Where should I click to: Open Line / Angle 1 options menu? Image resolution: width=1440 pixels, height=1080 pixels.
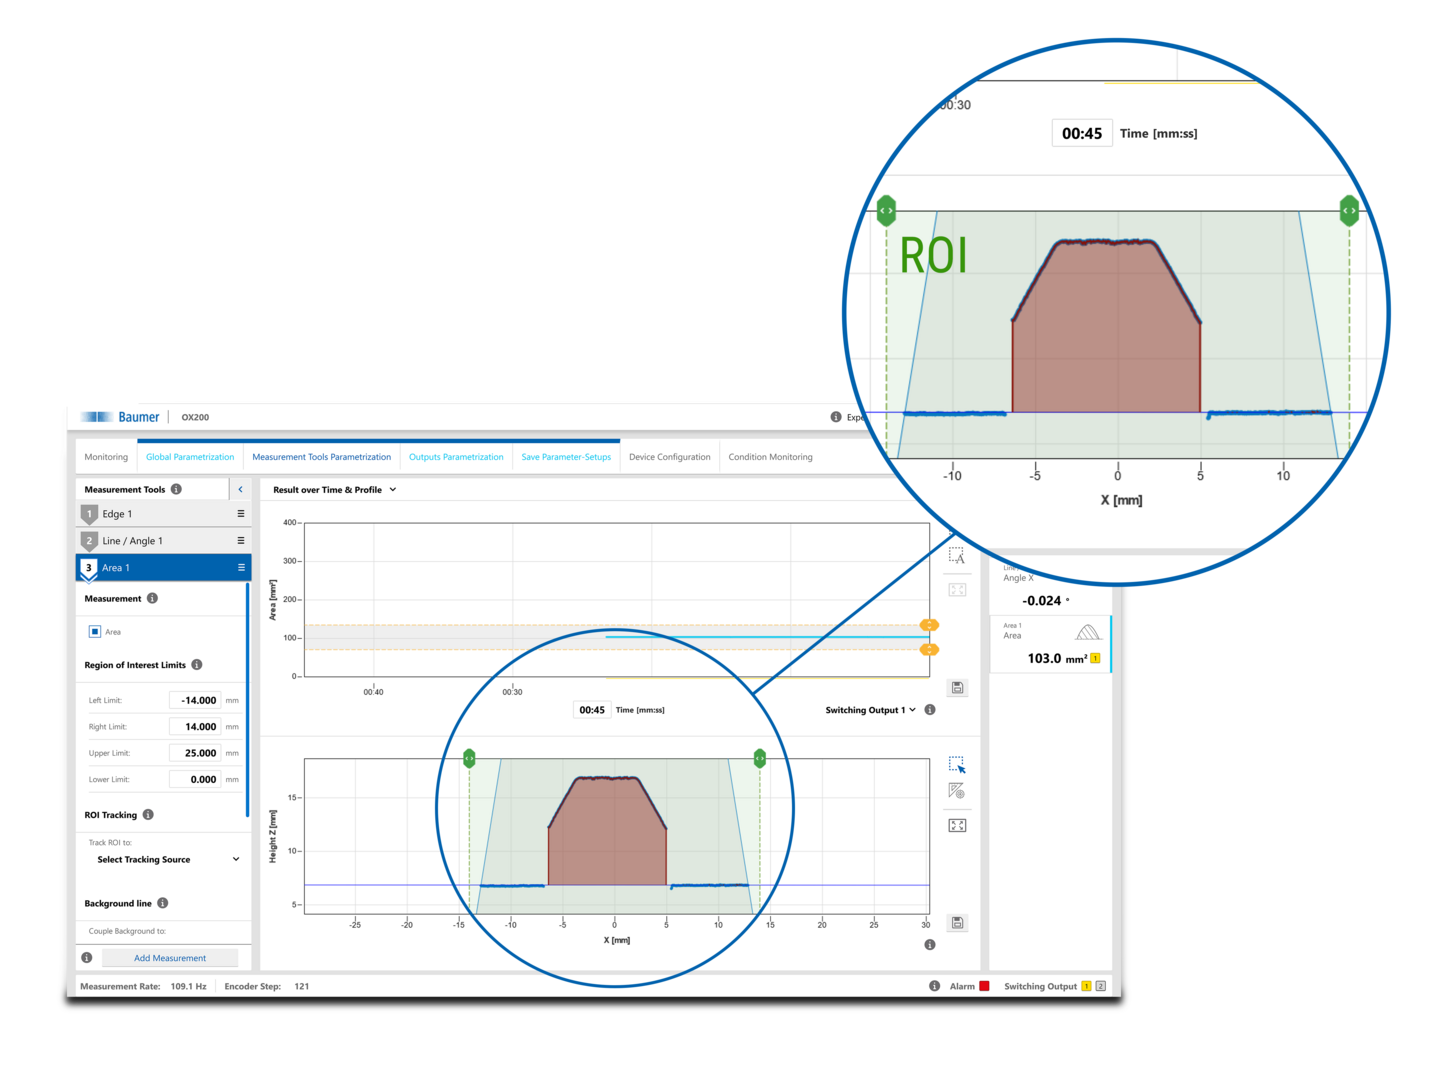pos(240,541)
